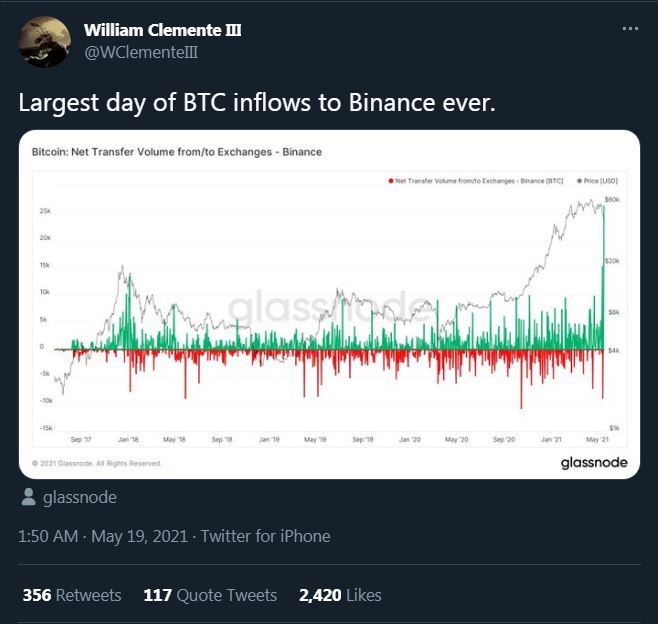Open the tagged glassnode account link

pos(81,498)
